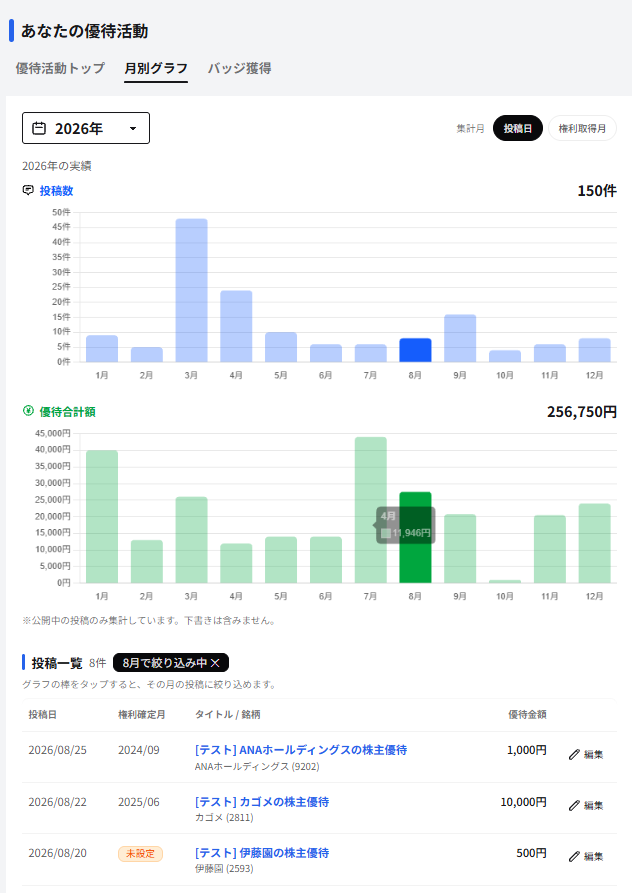Image resolution: width=632 pixels, height=893 pixels.
Task: Click the 10,000円 amount for カゴメ
Action: 523,802
